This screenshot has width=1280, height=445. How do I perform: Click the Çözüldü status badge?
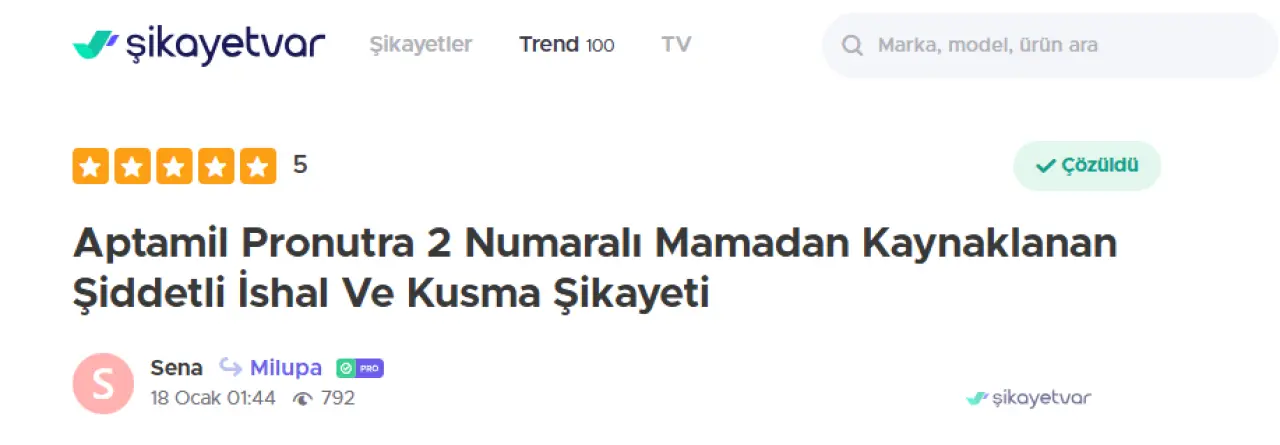1087,166
